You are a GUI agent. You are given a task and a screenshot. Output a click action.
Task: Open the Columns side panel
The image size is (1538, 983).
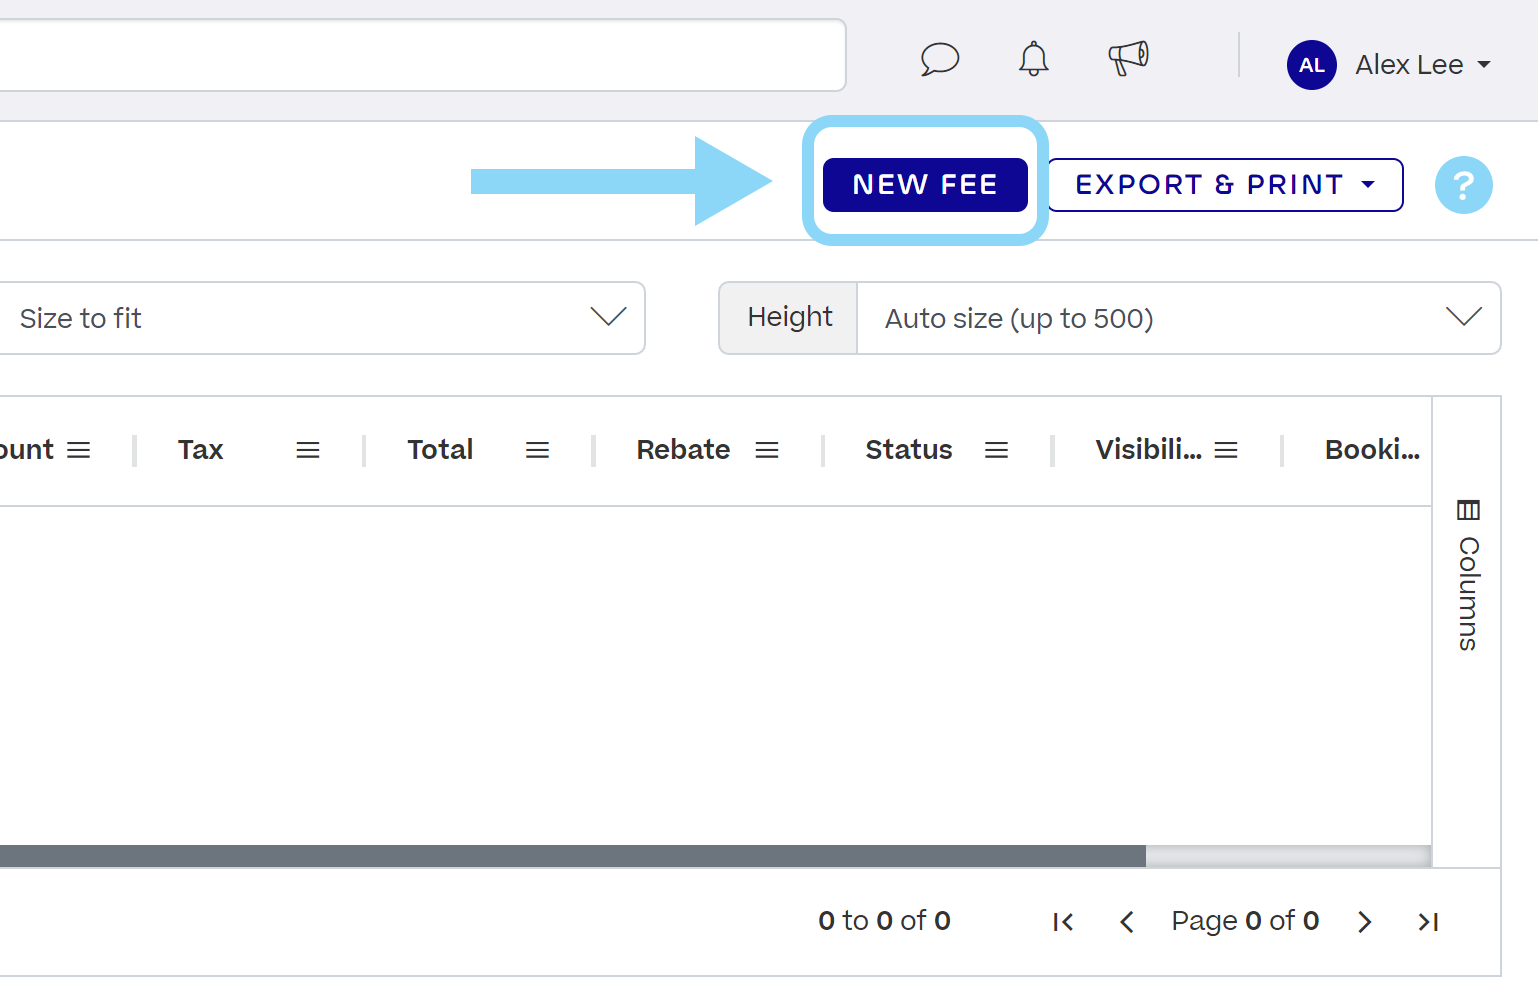[1467, 576]
